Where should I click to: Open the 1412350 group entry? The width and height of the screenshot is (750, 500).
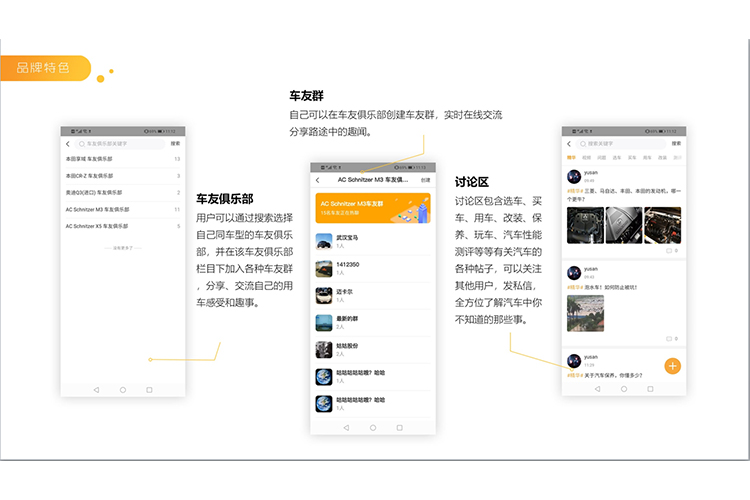tap(373, 268)
